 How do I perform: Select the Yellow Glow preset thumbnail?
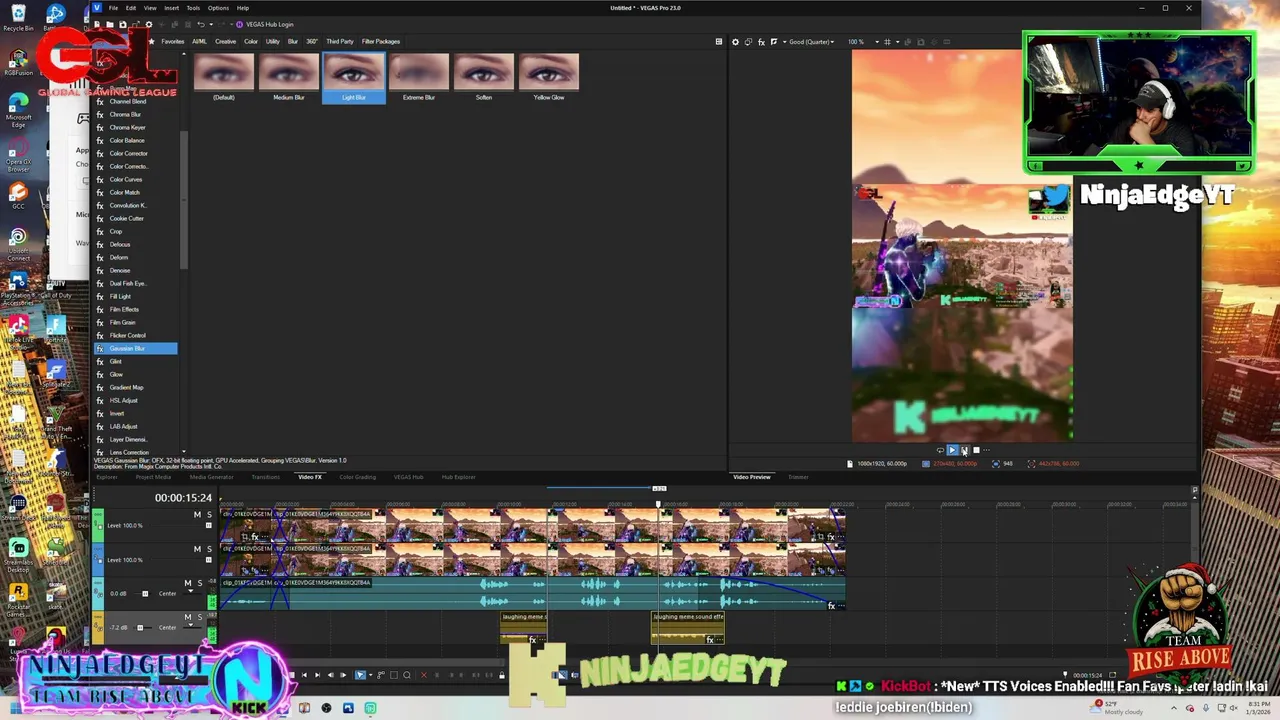point(549,78)
